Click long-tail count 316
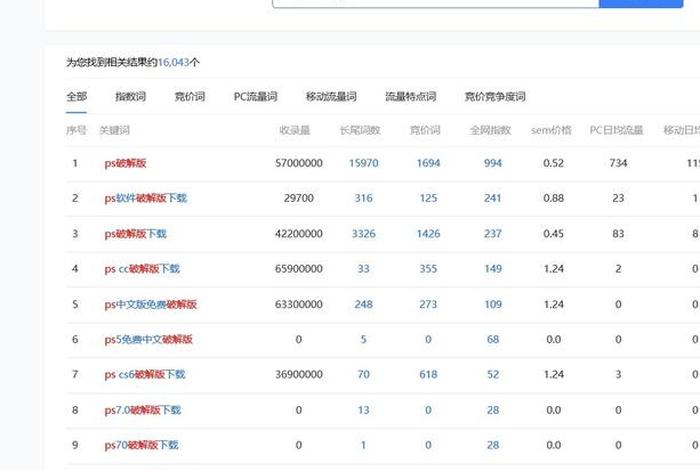700x470 pixels. click(x=363, y=198)
